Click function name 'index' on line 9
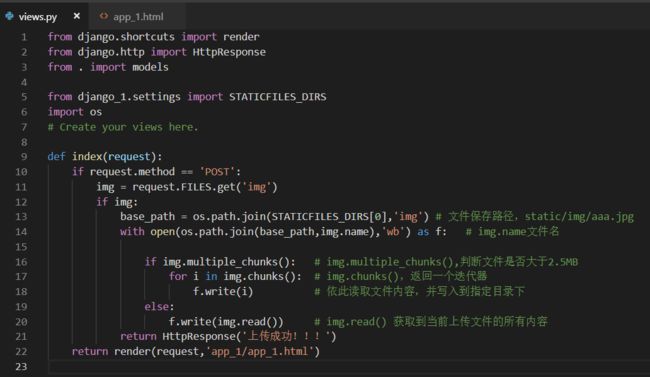 coord(87,157)
